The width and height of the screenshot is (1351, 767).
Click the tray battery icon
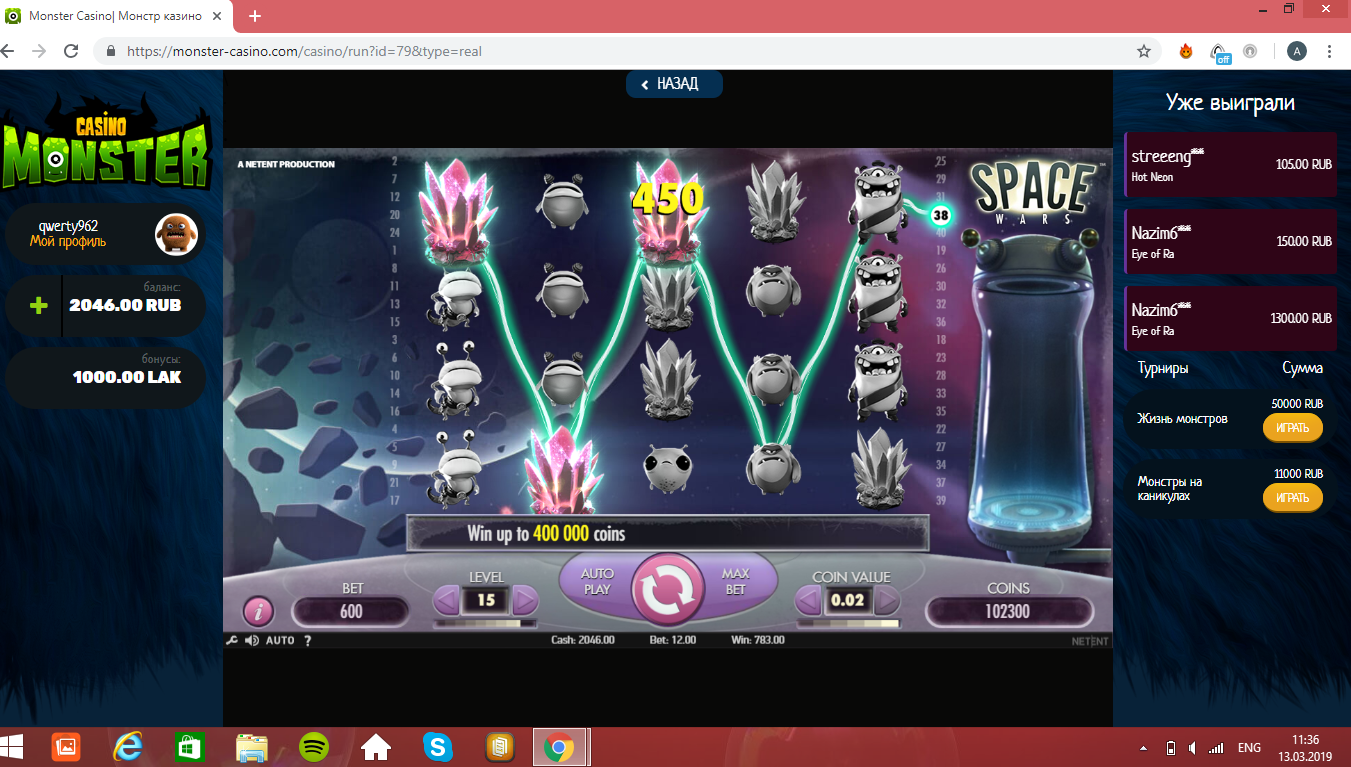point(1171,748)
